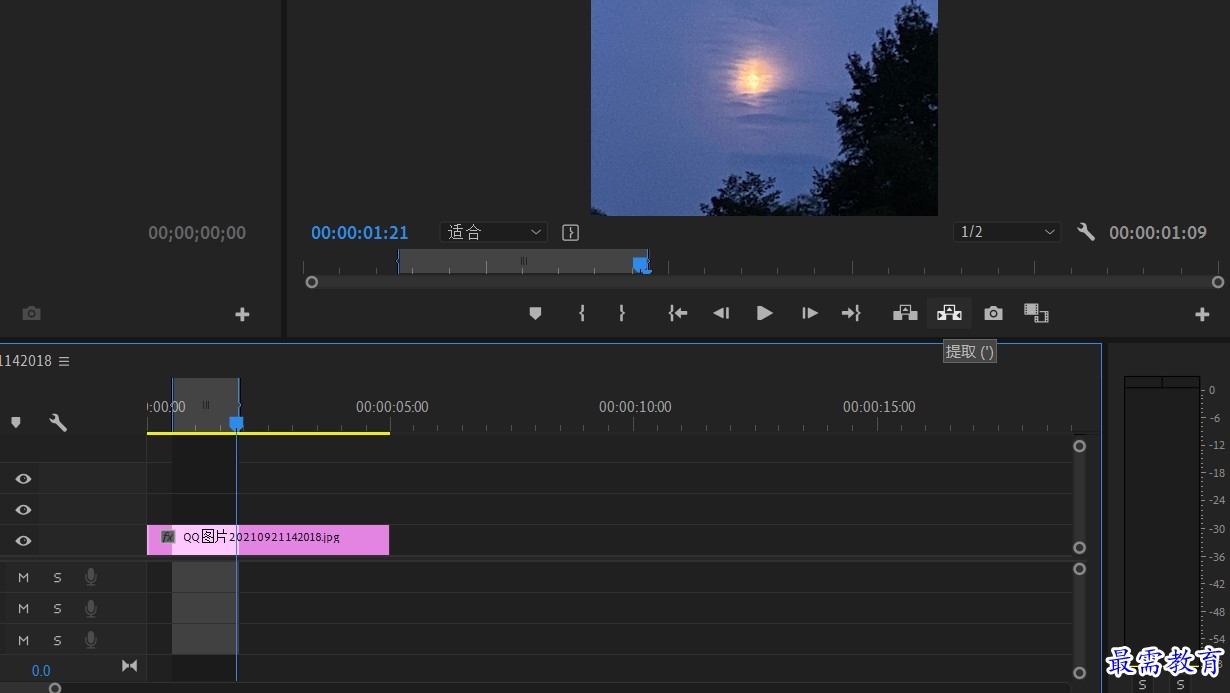Click the Source monitor camera icon

(x=32, y=314)
